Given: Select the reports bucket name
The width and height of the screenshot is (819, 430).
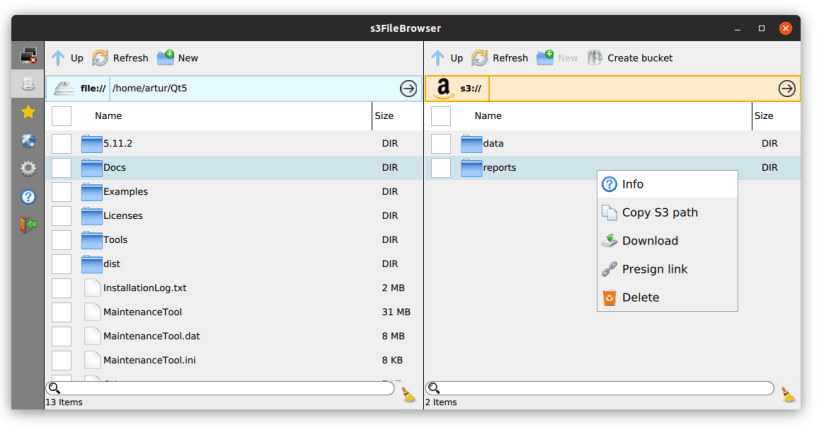Looking at the screenshot, I should [x=499, y=168].
